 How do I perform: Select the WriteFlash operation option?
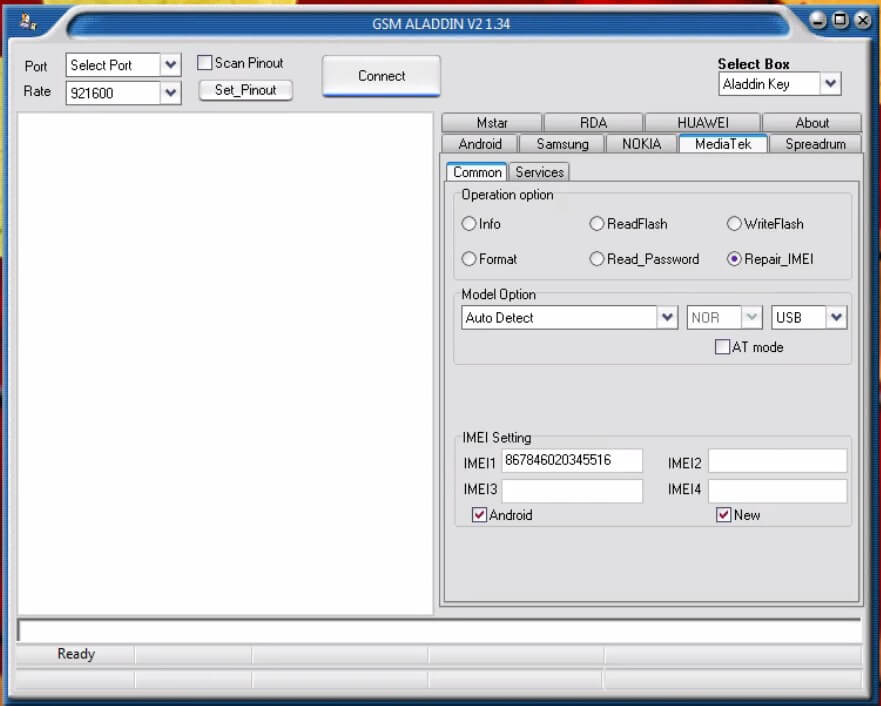(733, 224)
